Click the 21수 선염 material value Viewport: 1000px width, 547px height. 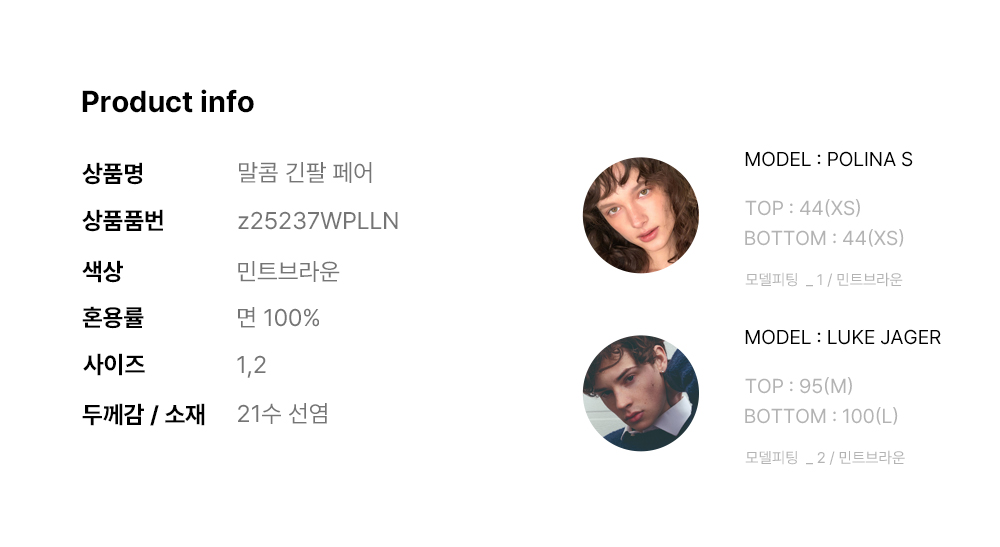282,414
